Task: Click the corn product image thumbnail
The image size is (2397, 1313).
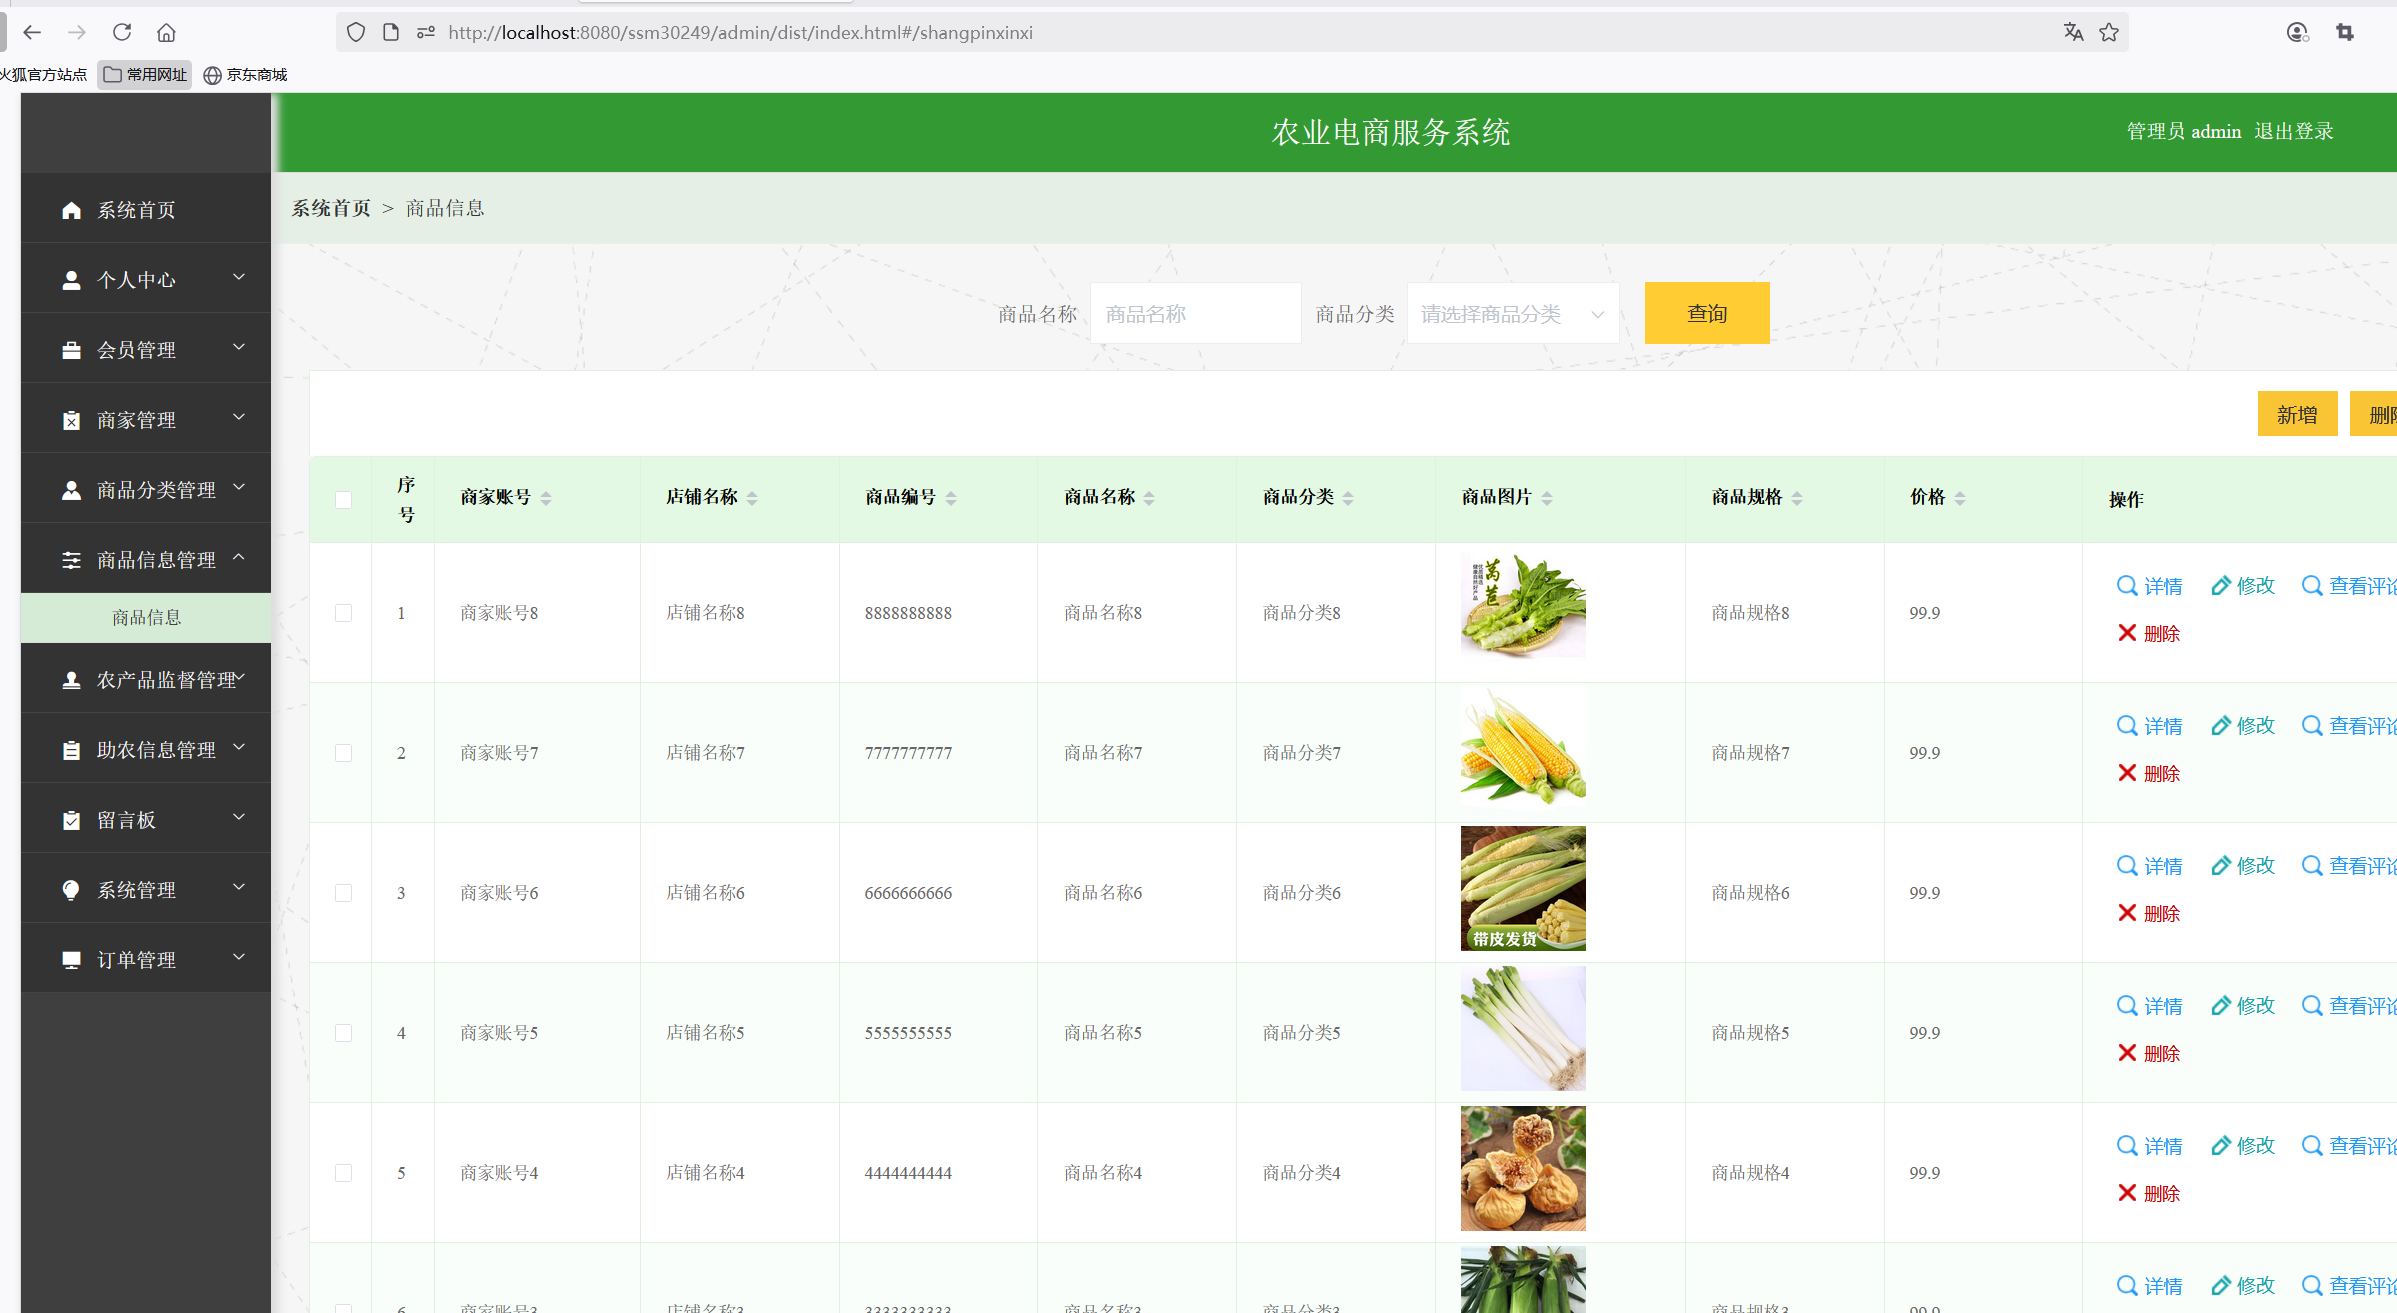Action: tap(1521, 745)
